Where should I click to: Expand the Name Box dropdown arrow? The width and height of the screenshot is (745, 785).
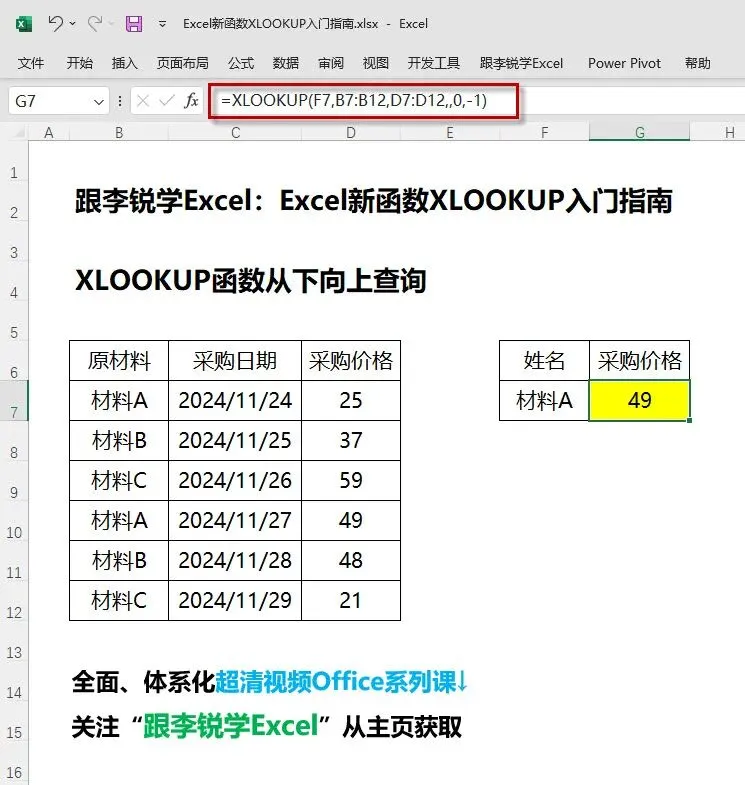(99, 102)
